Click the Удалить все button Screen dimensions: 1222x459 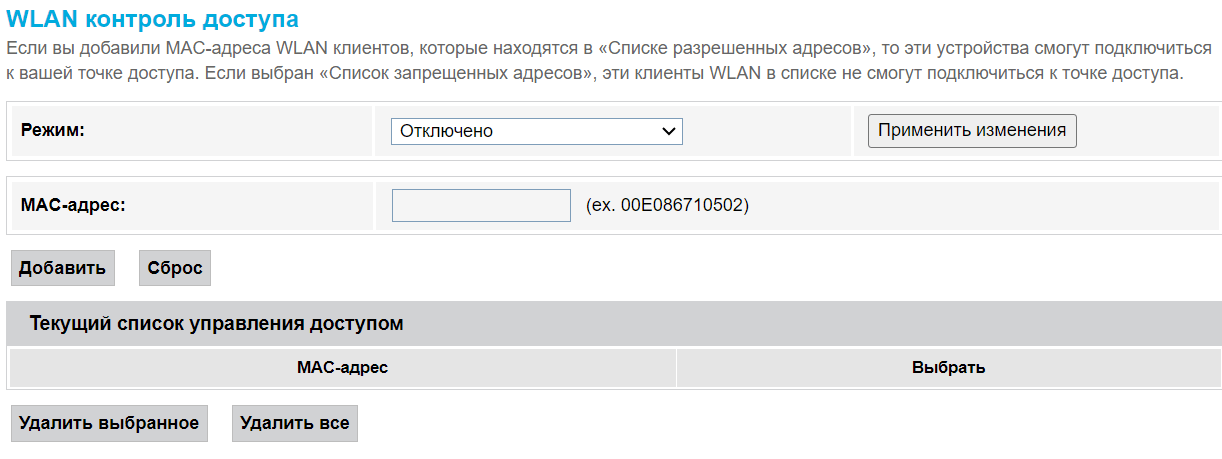click(x=295, y=423)
